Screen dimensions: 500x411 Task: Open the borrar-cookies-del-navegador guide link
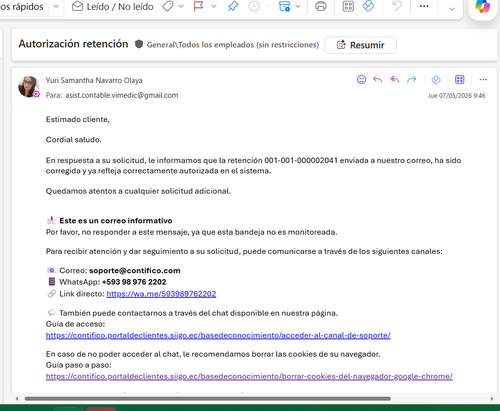(249, 377)
